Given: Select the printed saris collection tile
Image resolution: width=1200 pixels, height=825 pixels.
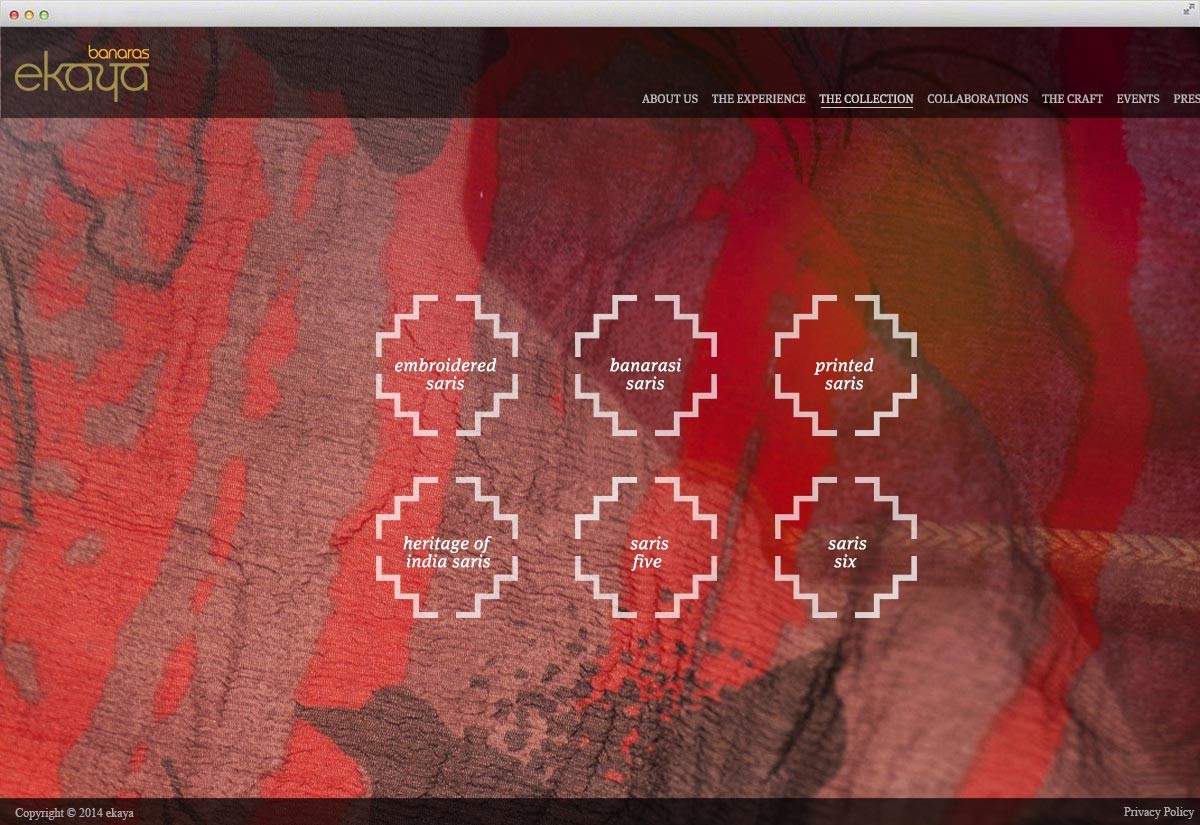Looking at the screenshot, I should [845, 365].
